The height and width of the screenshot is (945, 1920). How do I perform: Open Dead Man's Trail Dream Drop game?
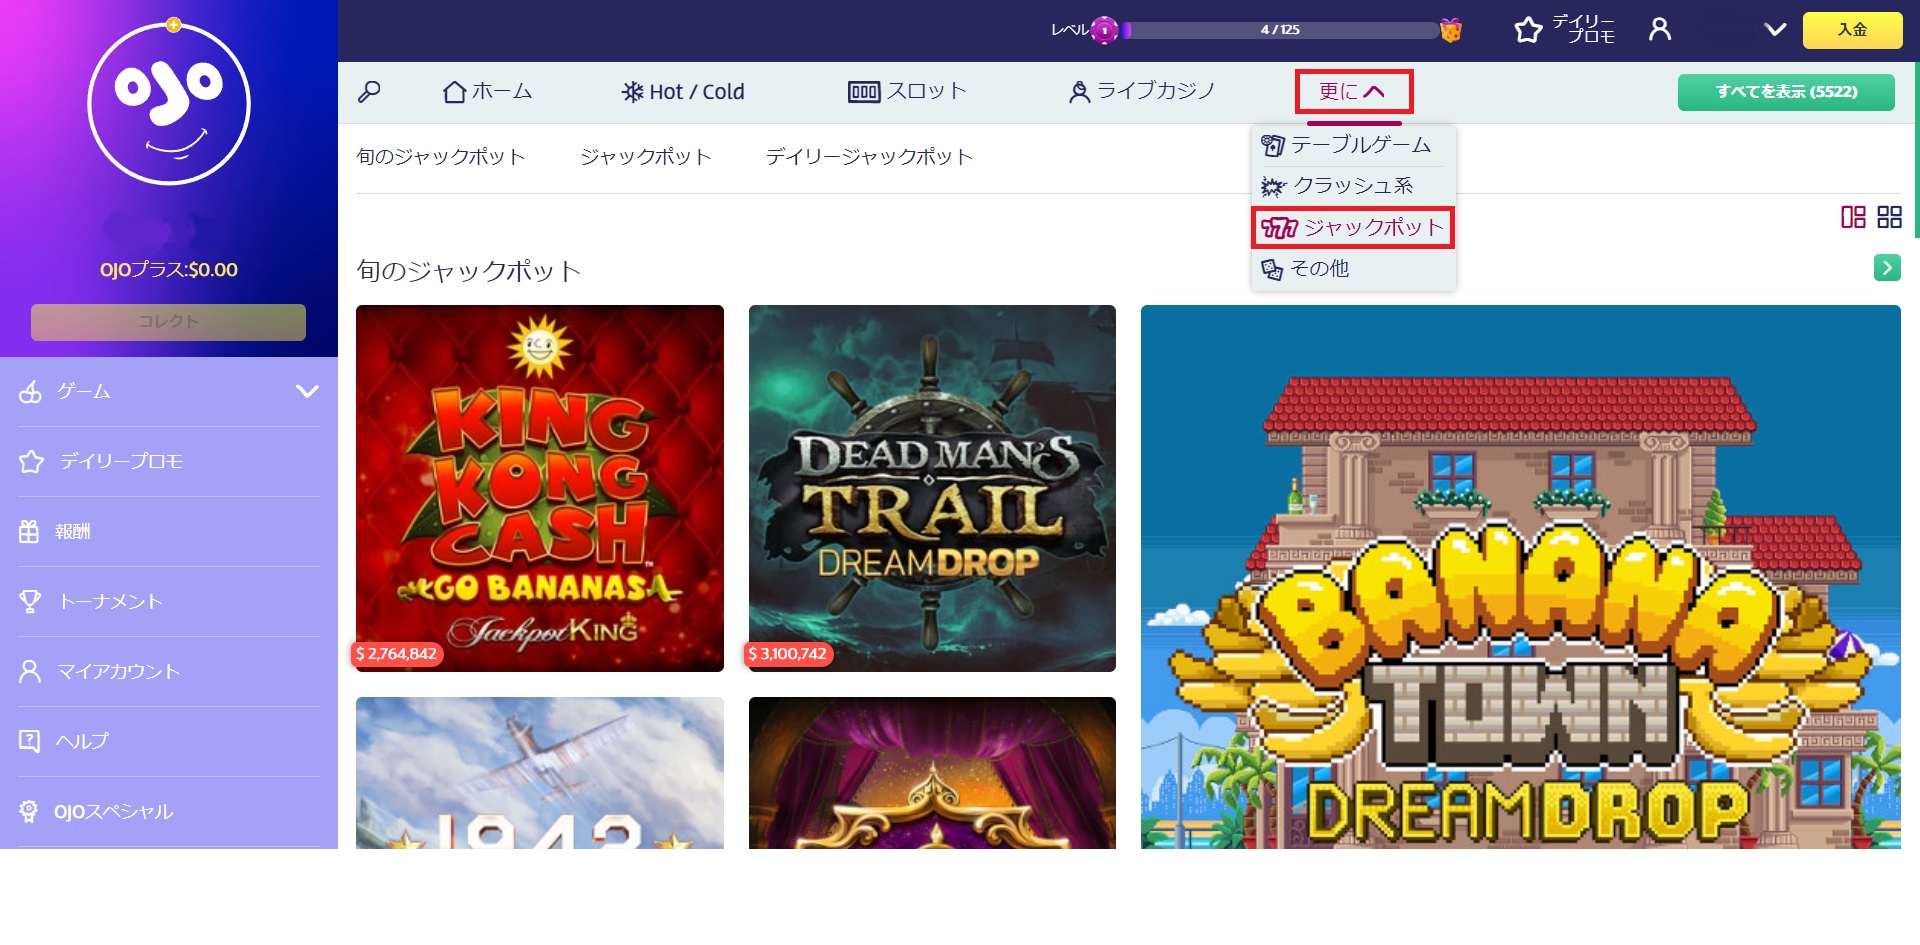point(932,488)
